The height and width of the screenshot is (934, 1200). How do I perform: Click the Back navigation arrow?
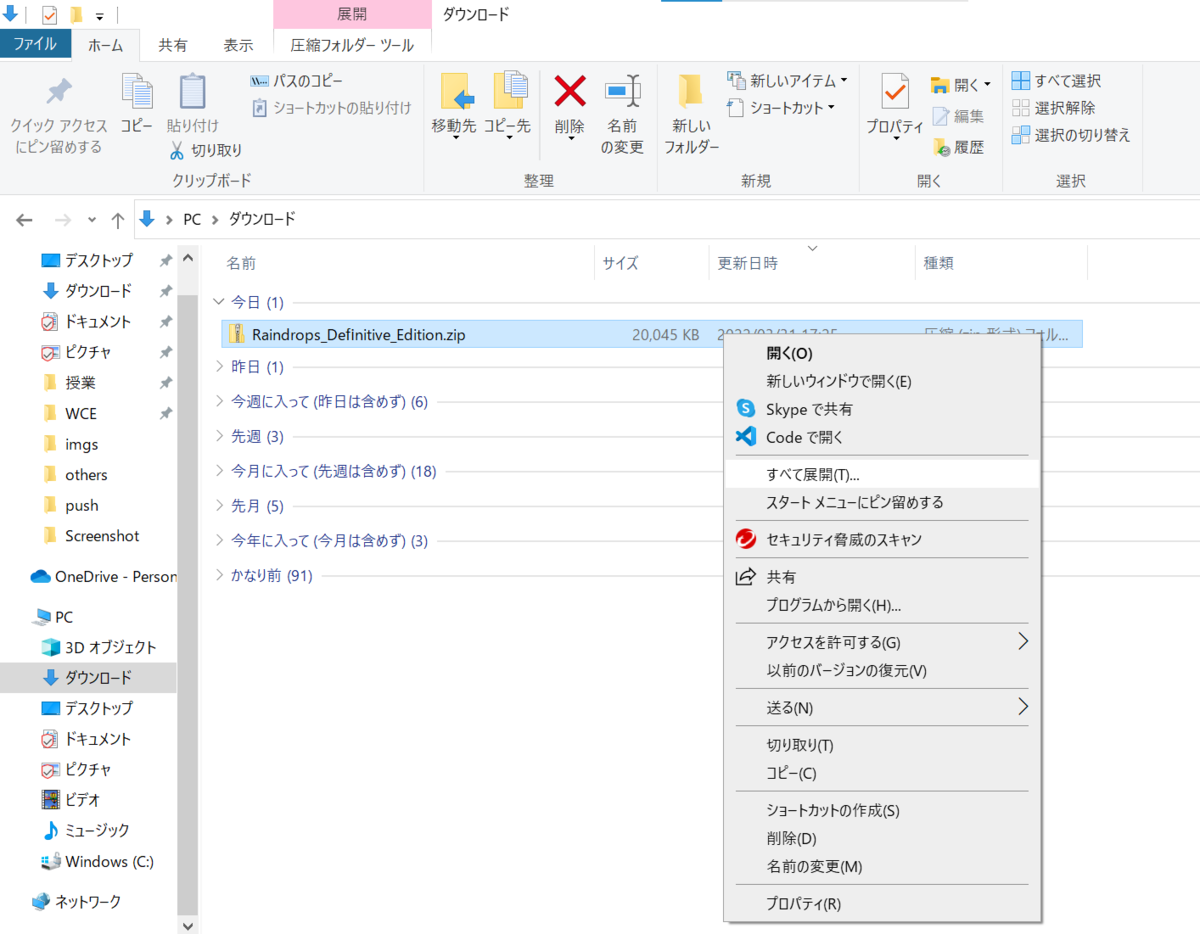click(25, 219)
